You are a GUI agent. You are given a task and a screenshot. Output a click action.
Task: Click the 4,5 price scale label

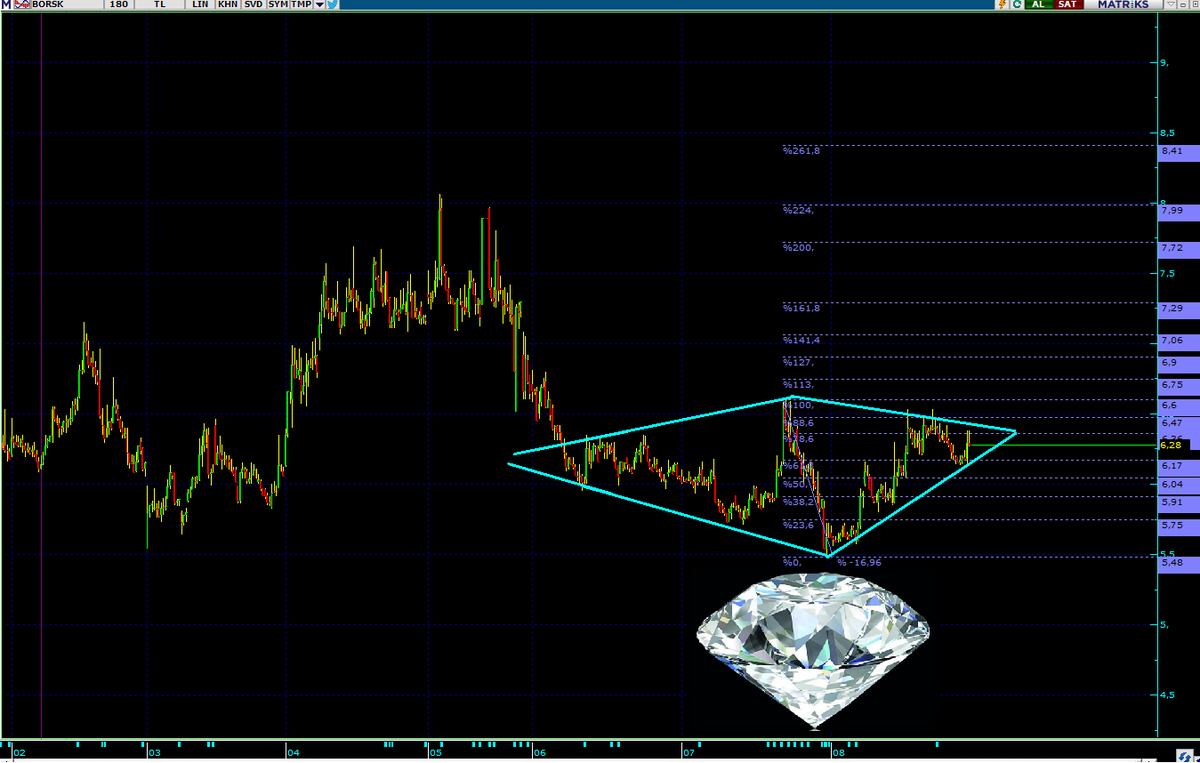(1167, 695)
